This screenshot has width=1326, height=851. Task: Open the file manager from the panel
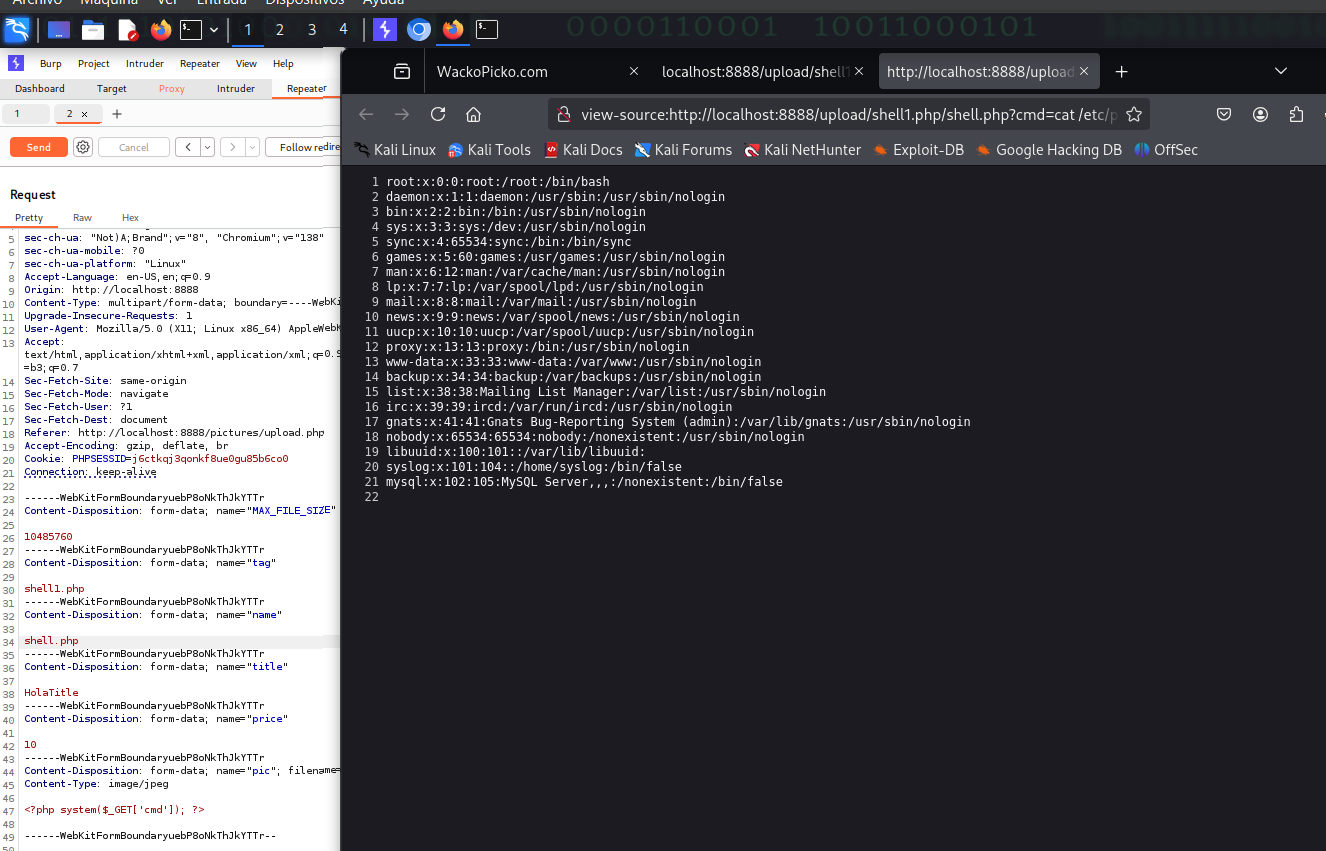[x=93, y=30]
